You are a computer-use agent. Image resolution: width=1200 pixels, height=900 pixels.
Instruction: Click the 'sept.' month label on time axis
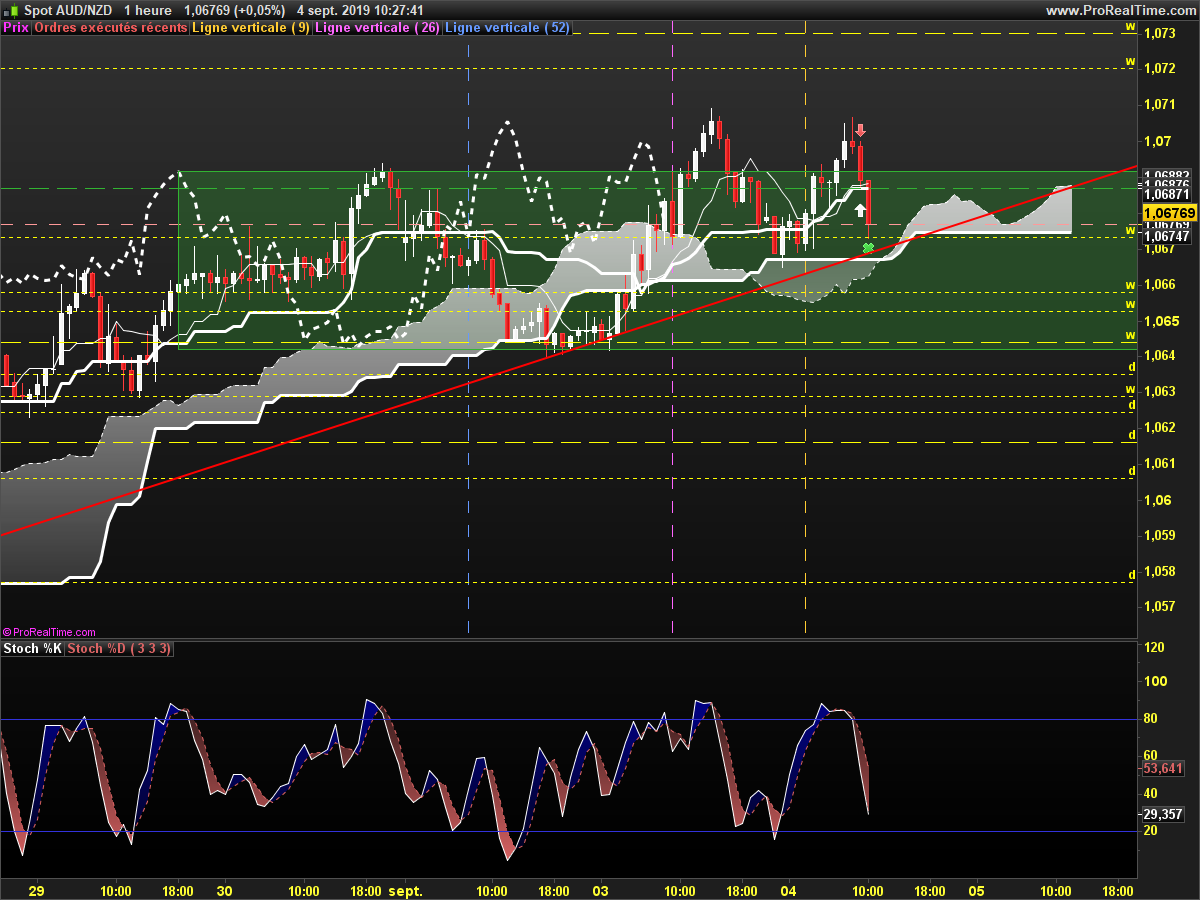pyautogui.click(x=406, y=890)
